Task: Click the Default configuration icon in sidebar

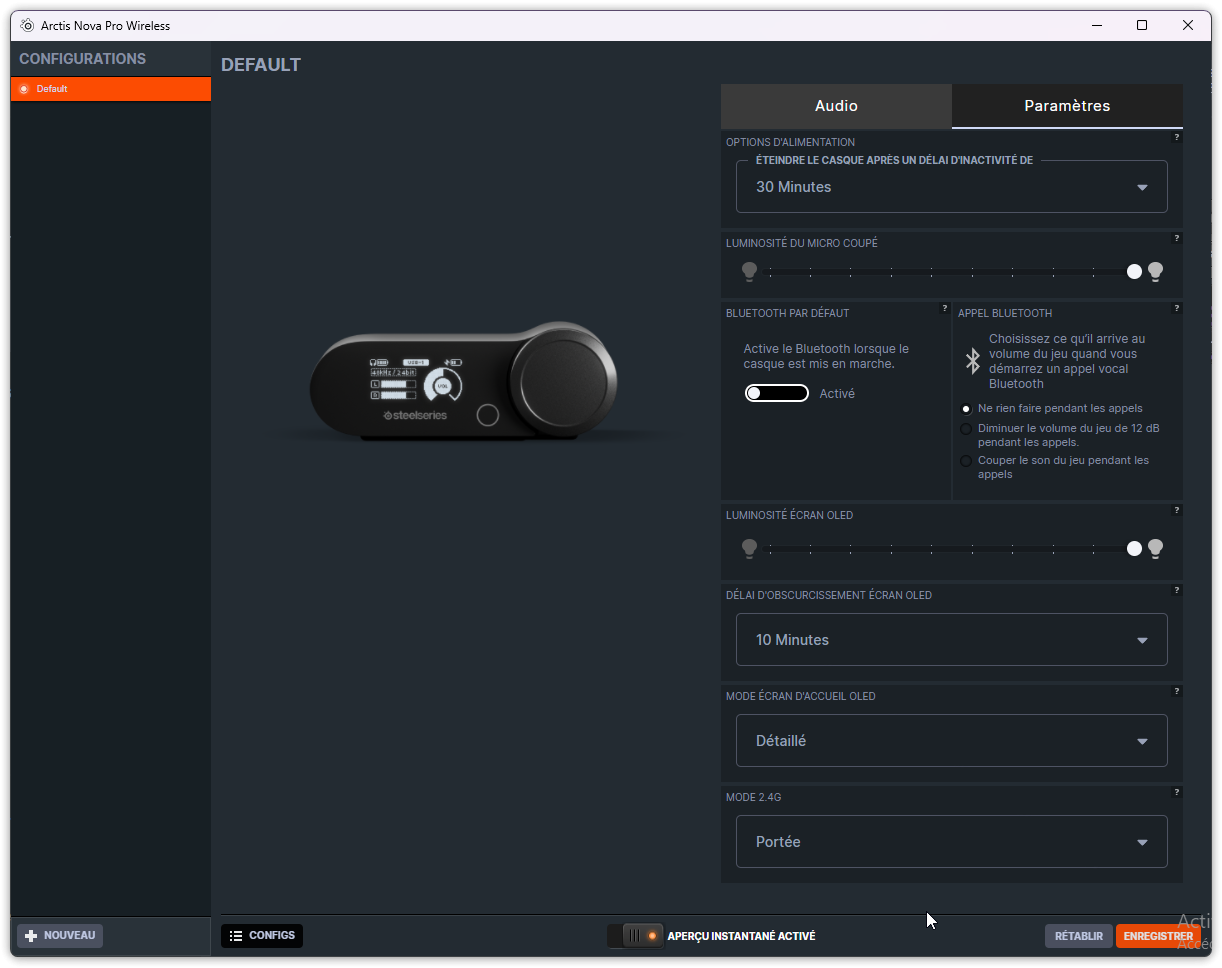Action: pyautogui.click(x=25, y=89)
